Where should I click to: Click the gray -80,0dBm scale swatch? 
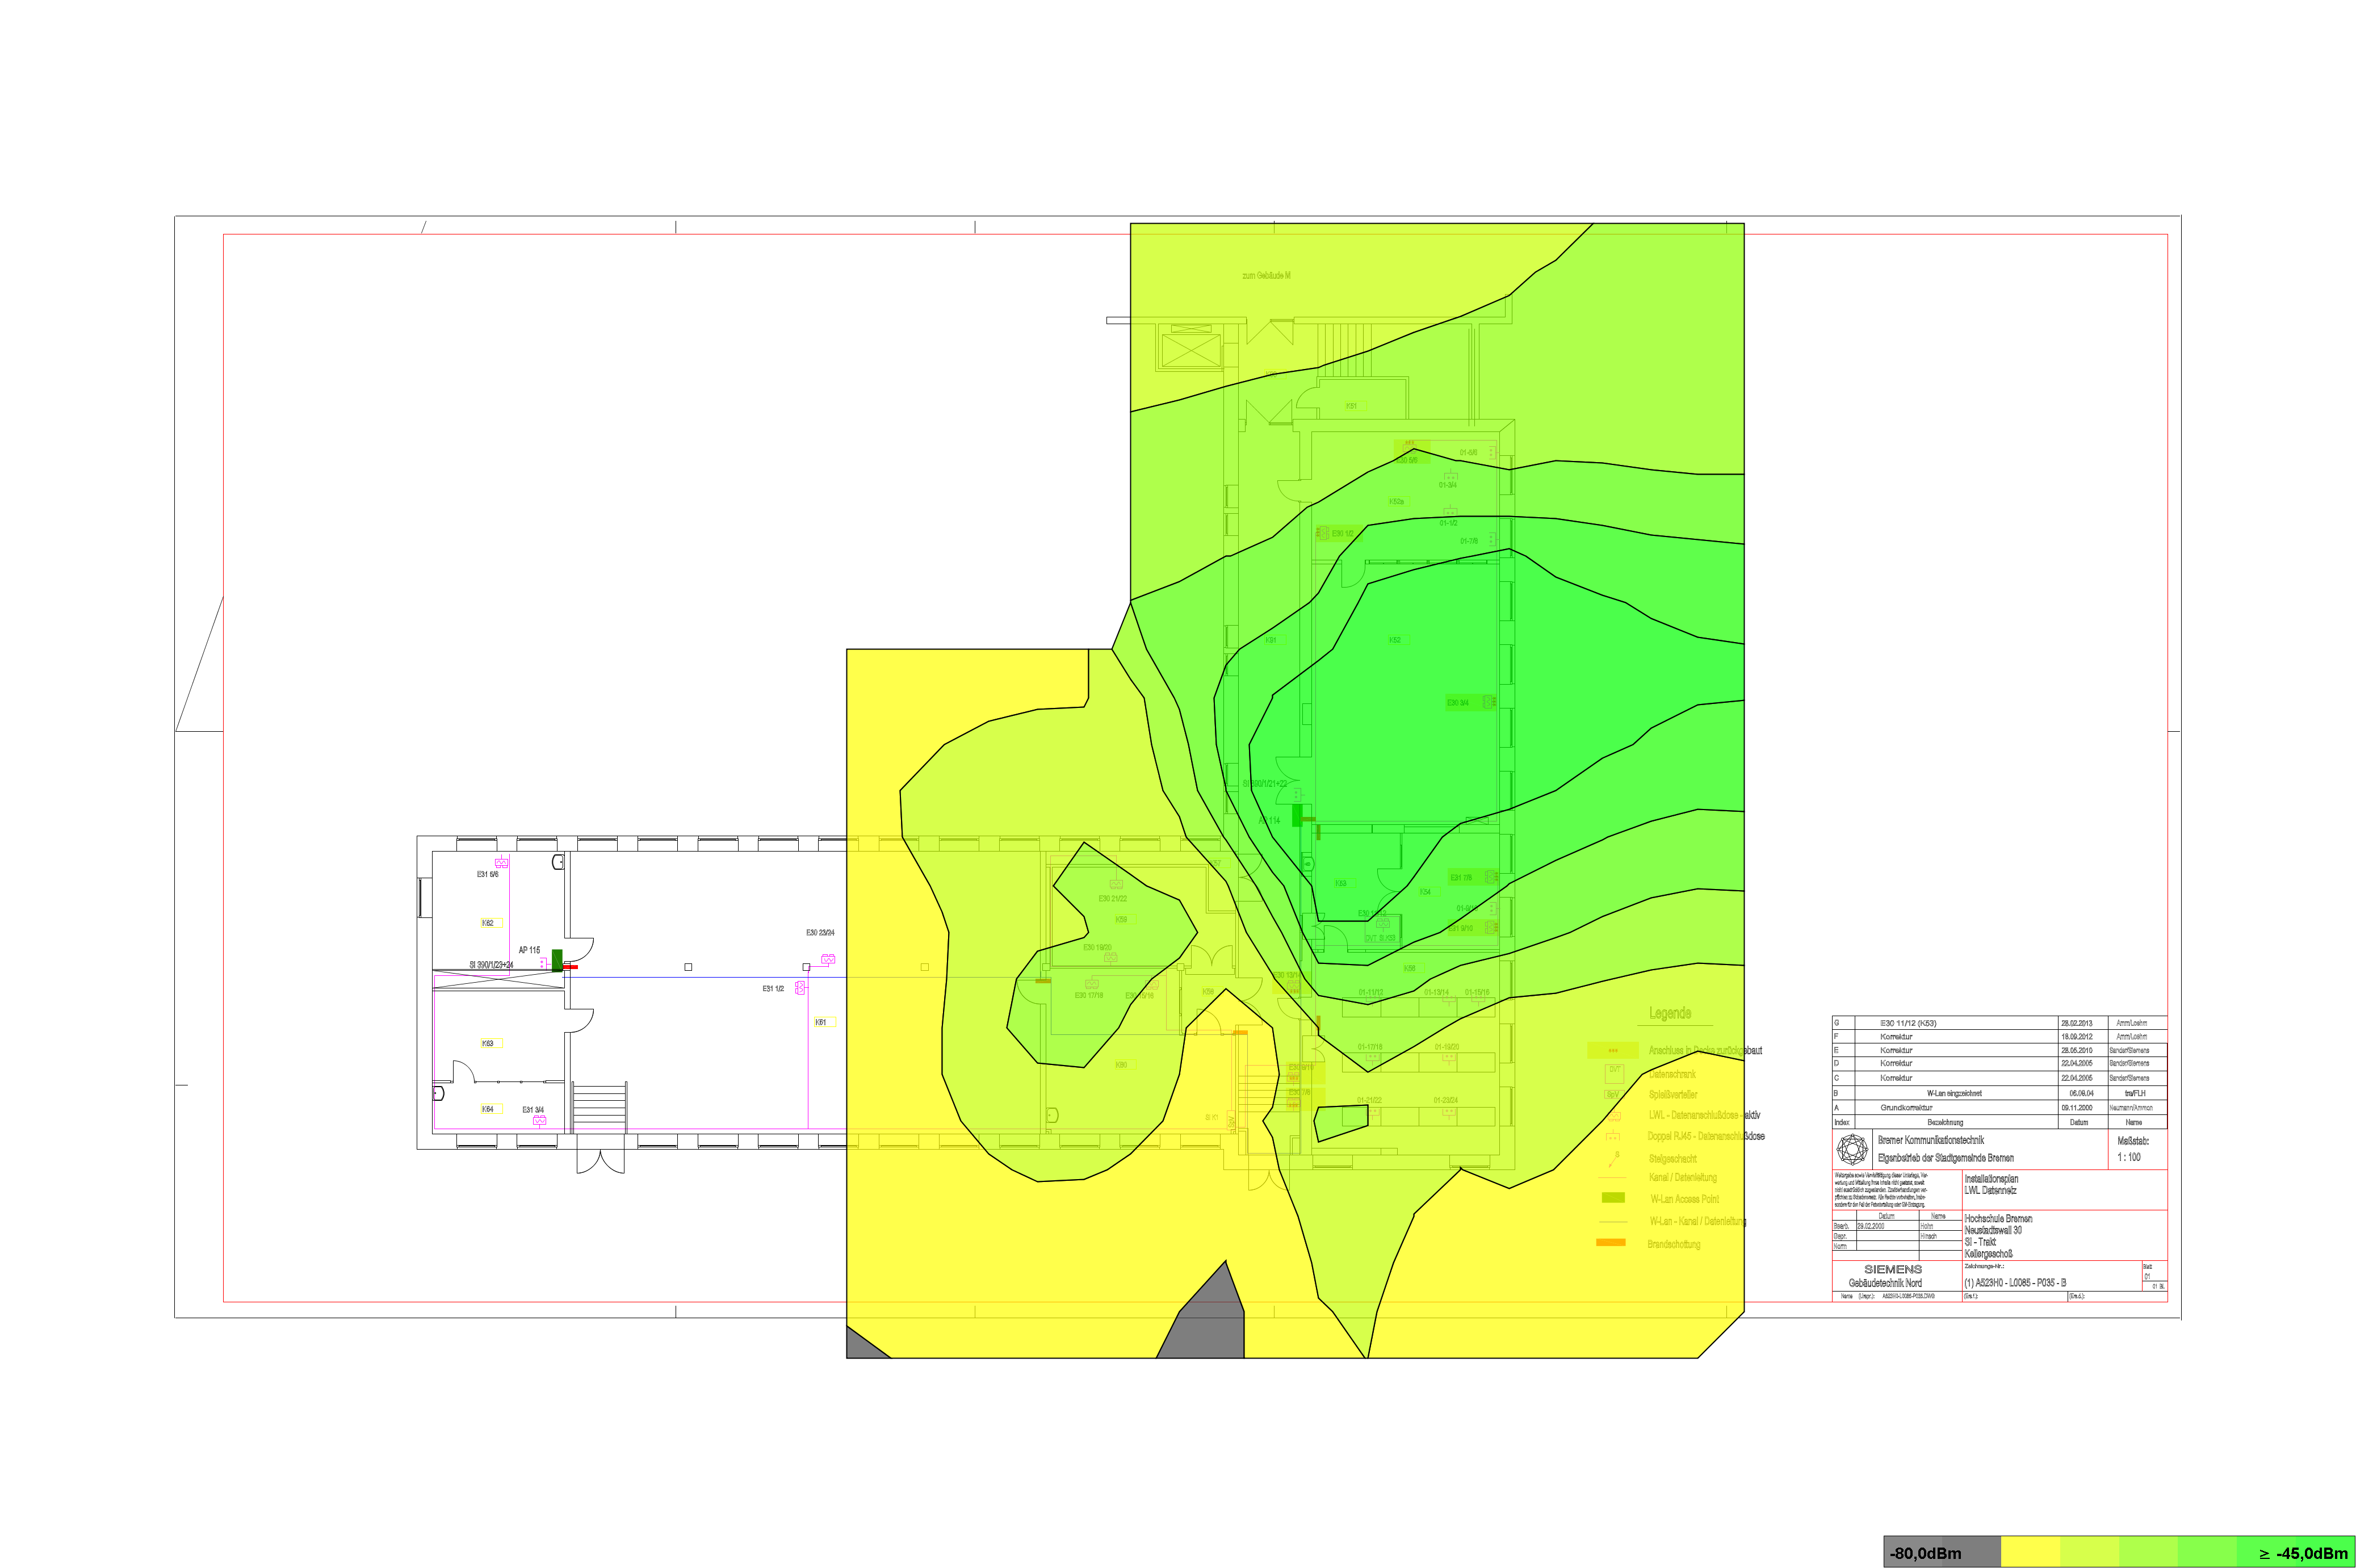click(1941, 1553)
